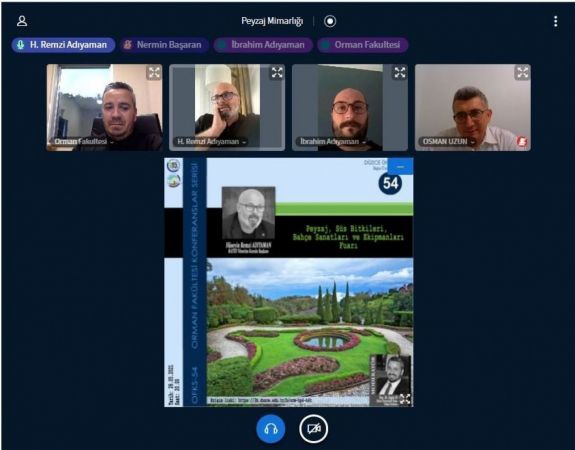Minimize the presentation with blue minus button
Viewport: 575px width, 450px height.
click(x=400, y=167)
